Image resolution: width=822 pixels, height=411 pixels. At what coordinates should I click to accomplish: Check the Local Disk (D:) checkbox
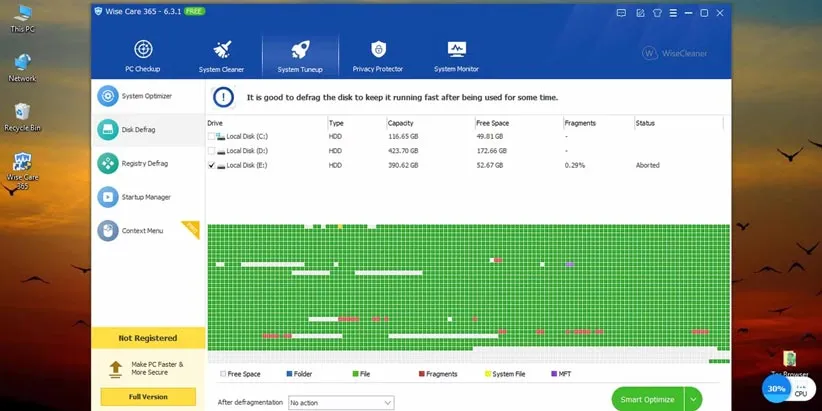click(212, 150)
